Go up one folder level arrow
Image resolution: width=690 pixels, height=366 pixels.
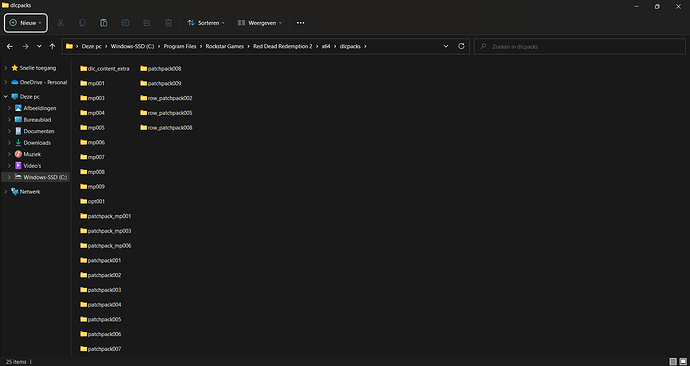pos(52,46)
